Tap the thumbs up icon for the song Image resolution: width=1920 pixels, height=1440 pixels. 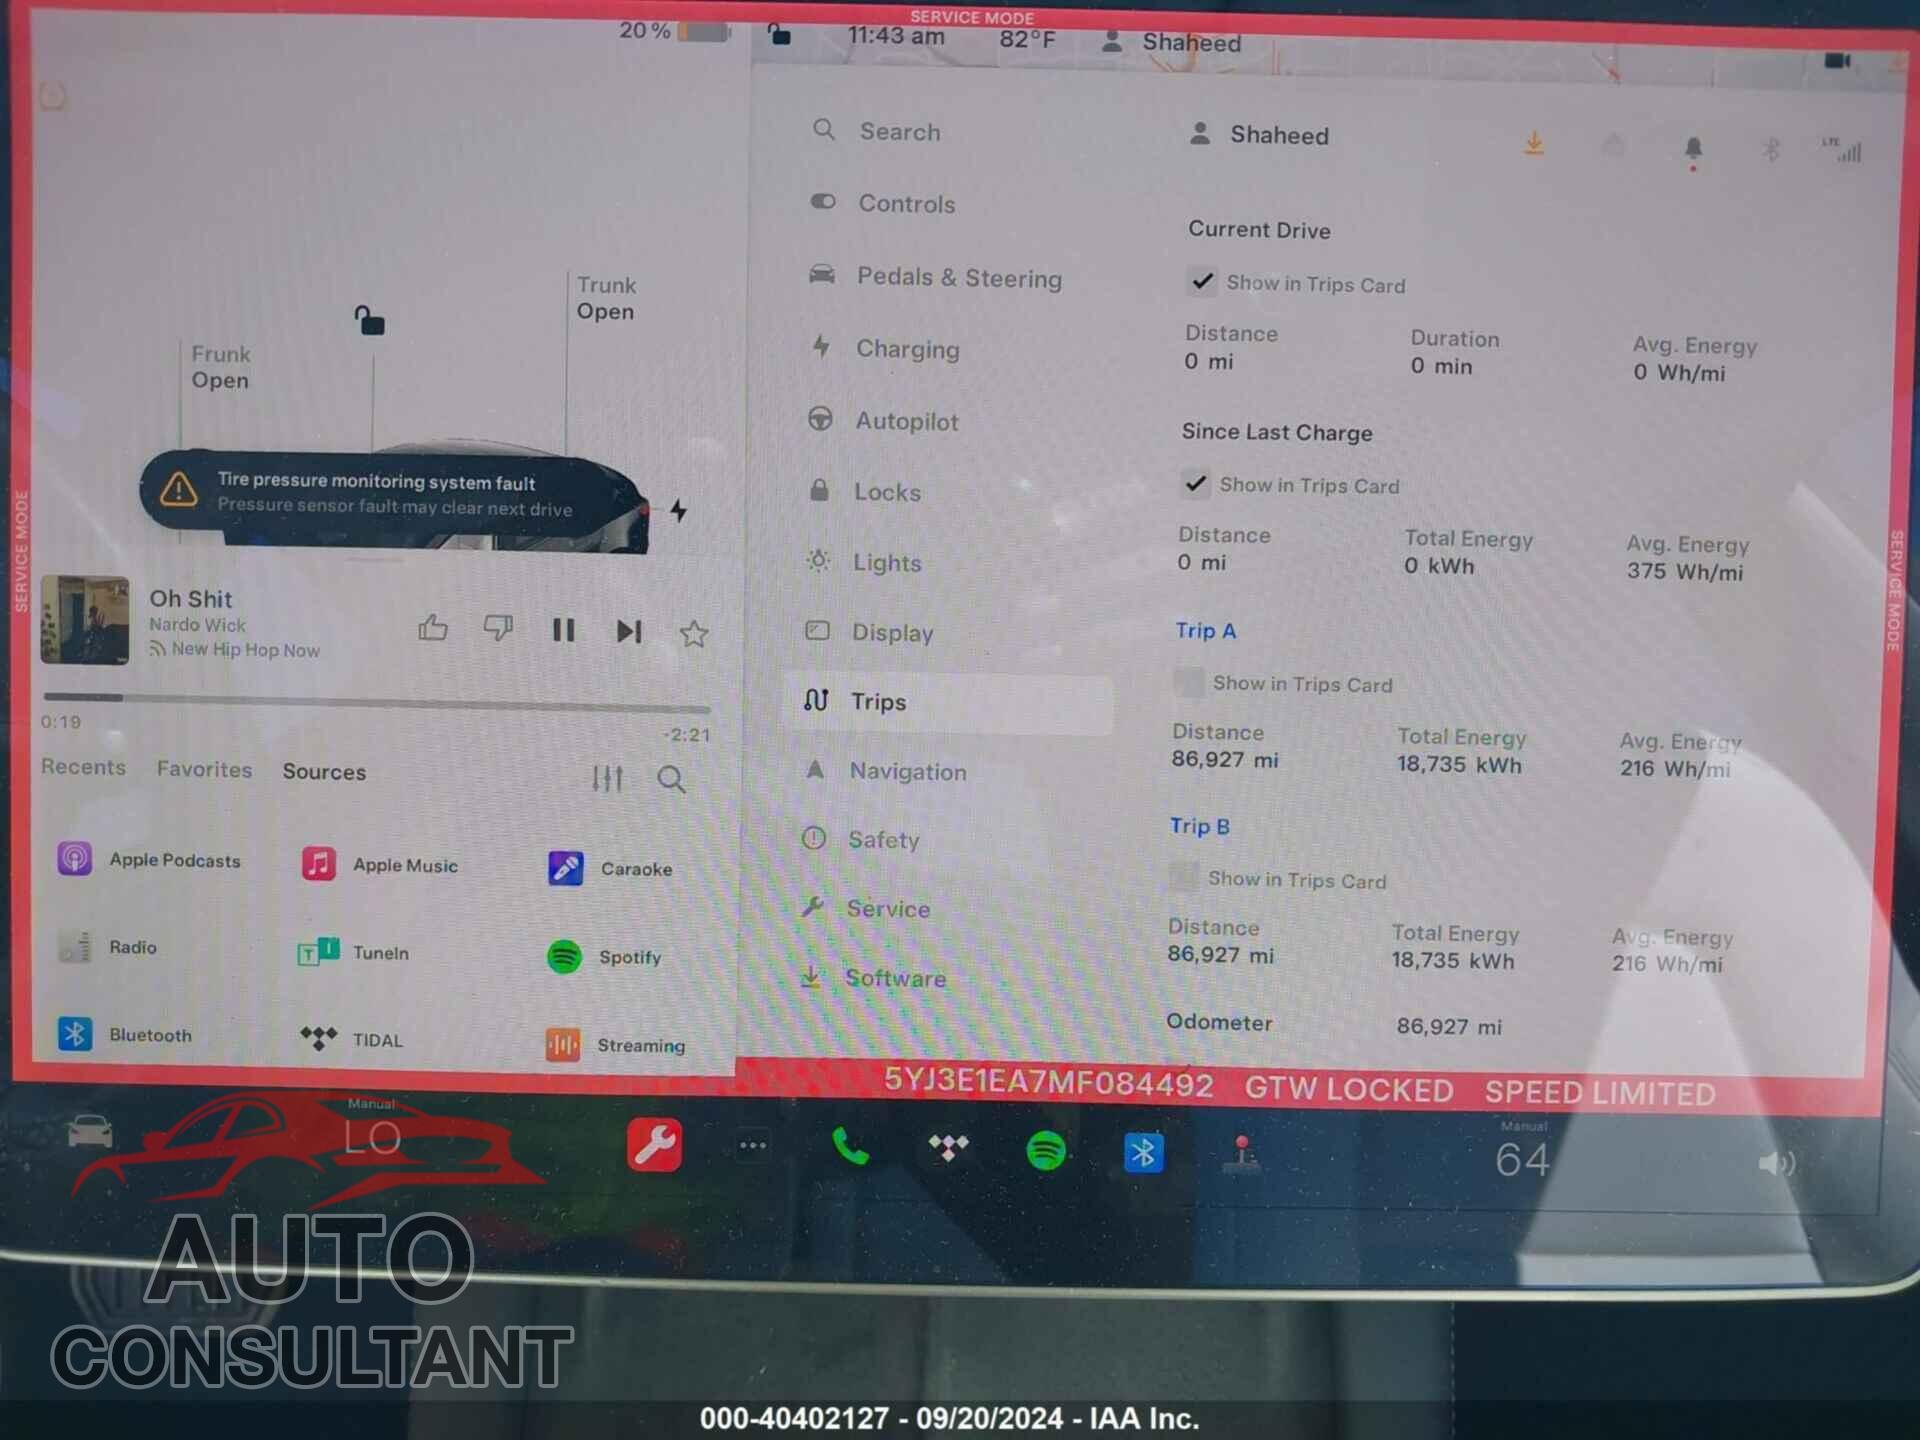[x=432, y=628]
